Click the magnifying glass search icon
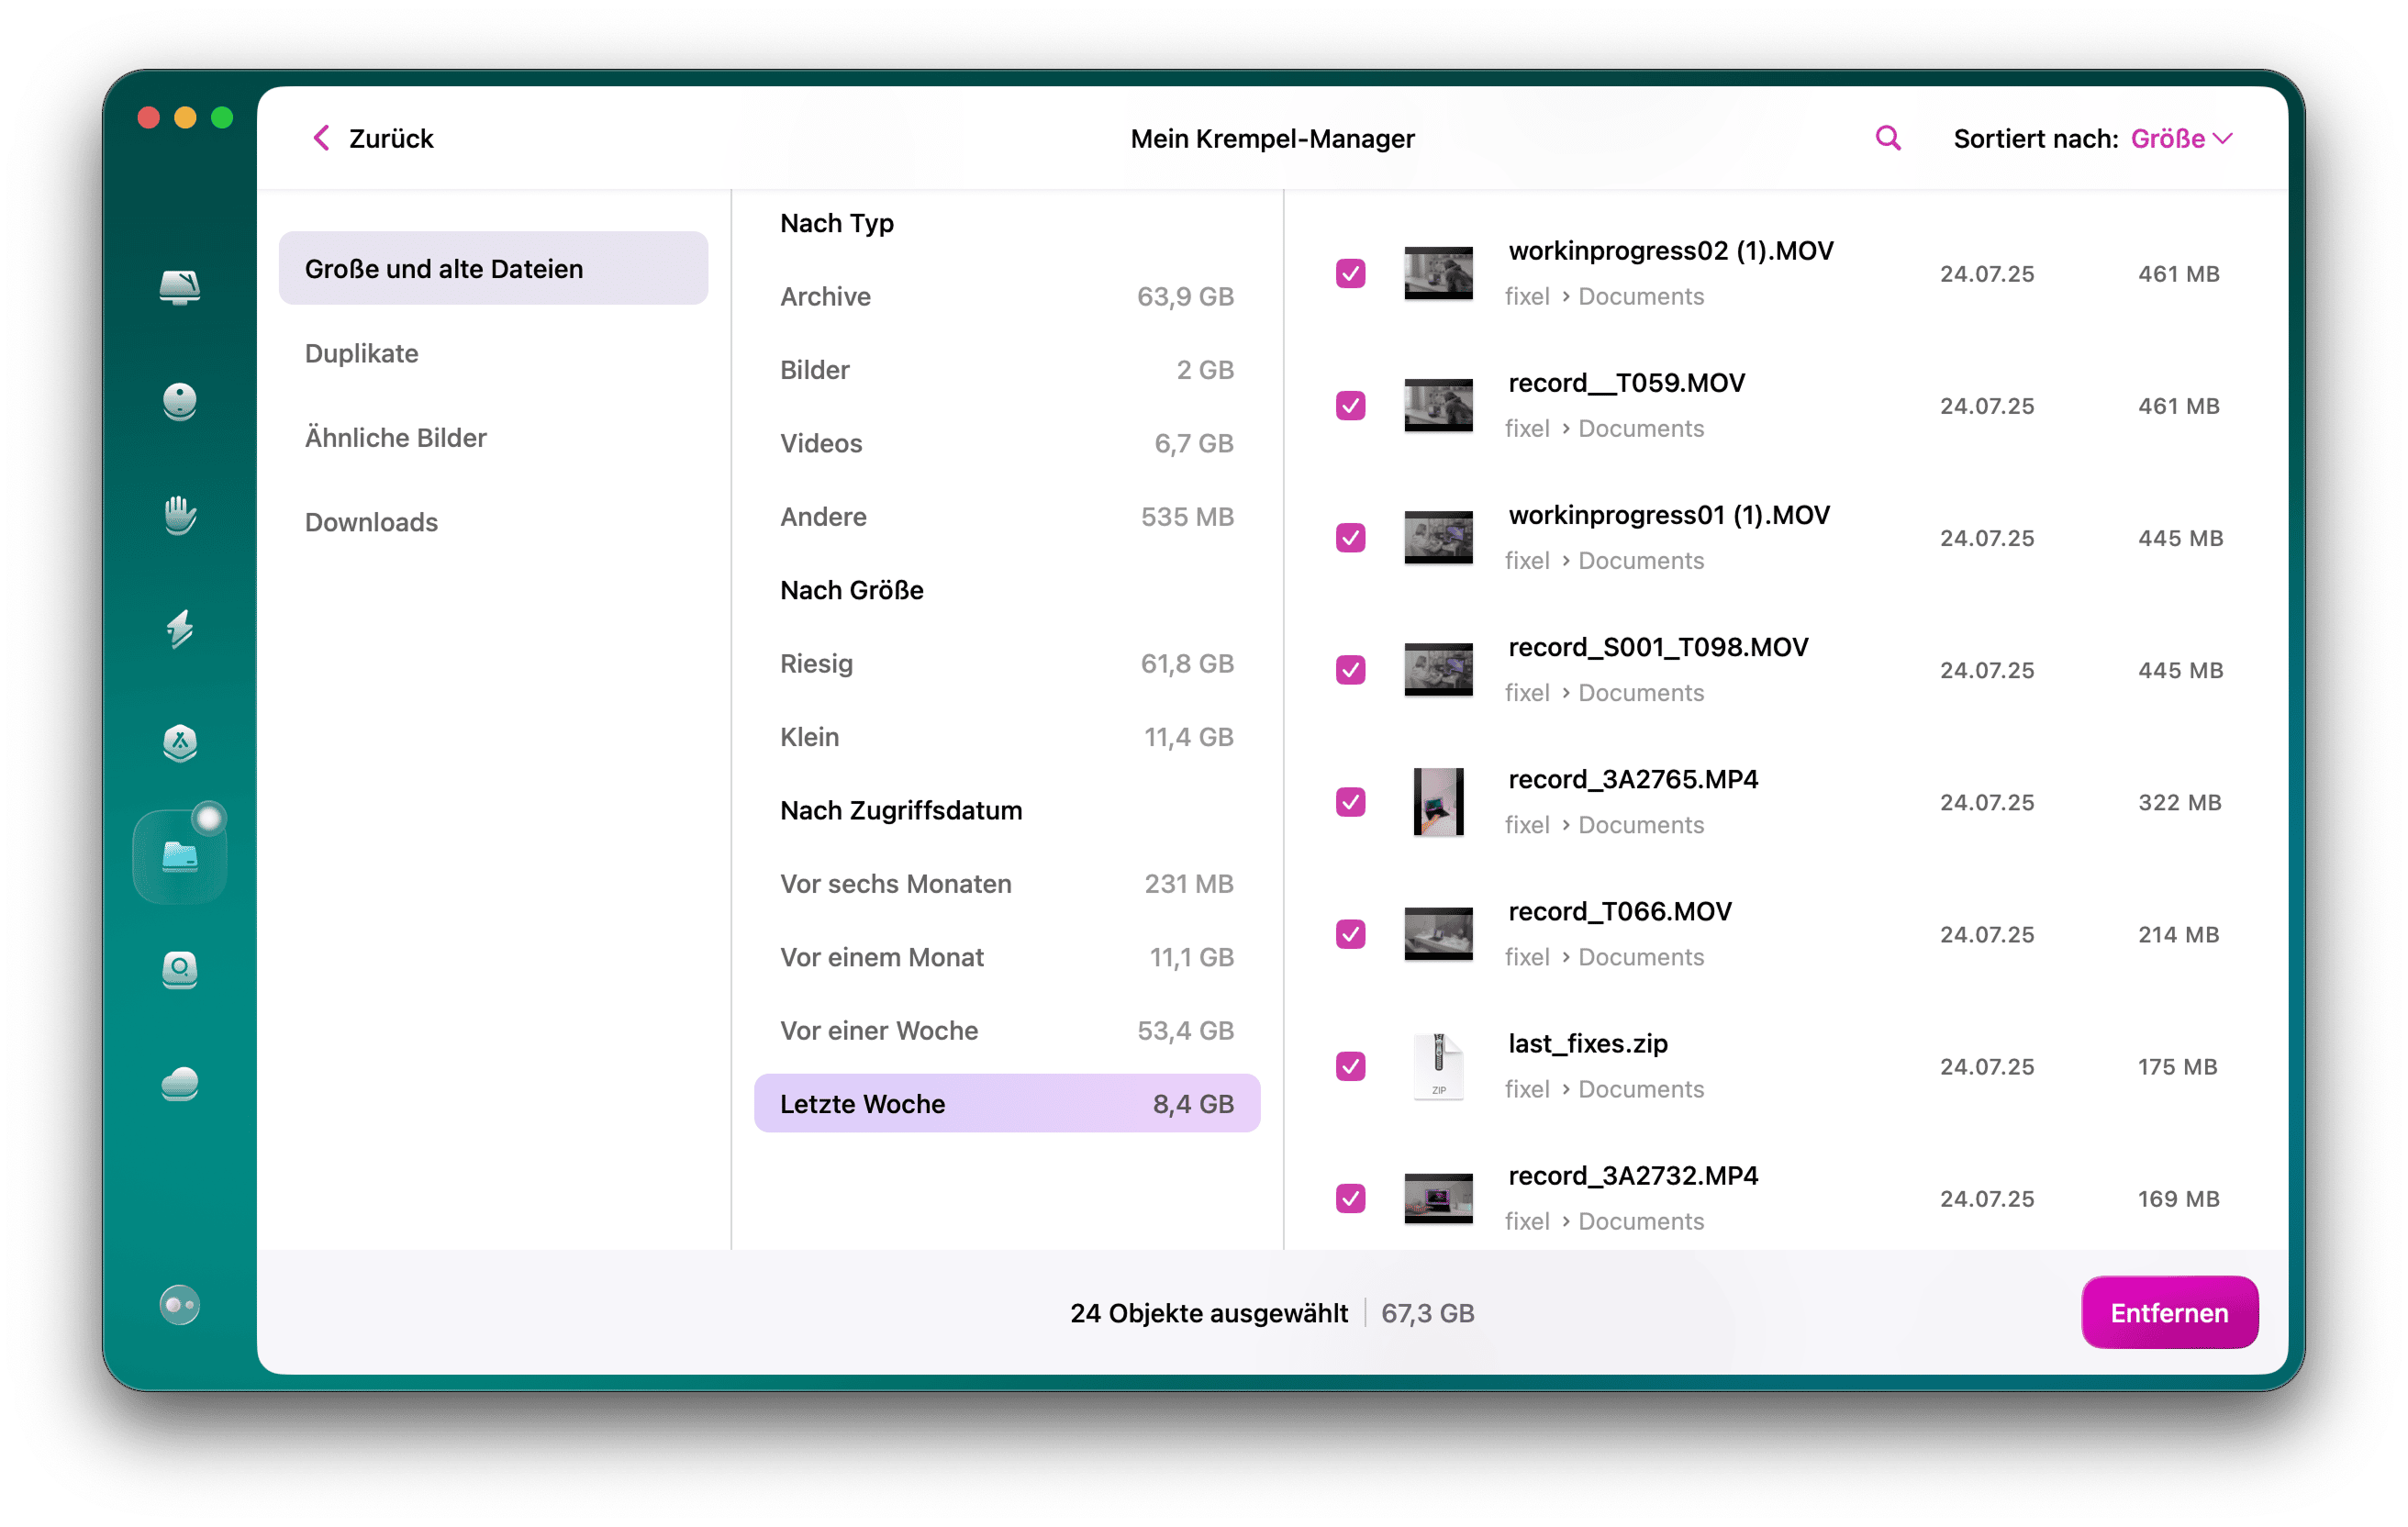The image size is (2408, 1527). pos(1887,138)
